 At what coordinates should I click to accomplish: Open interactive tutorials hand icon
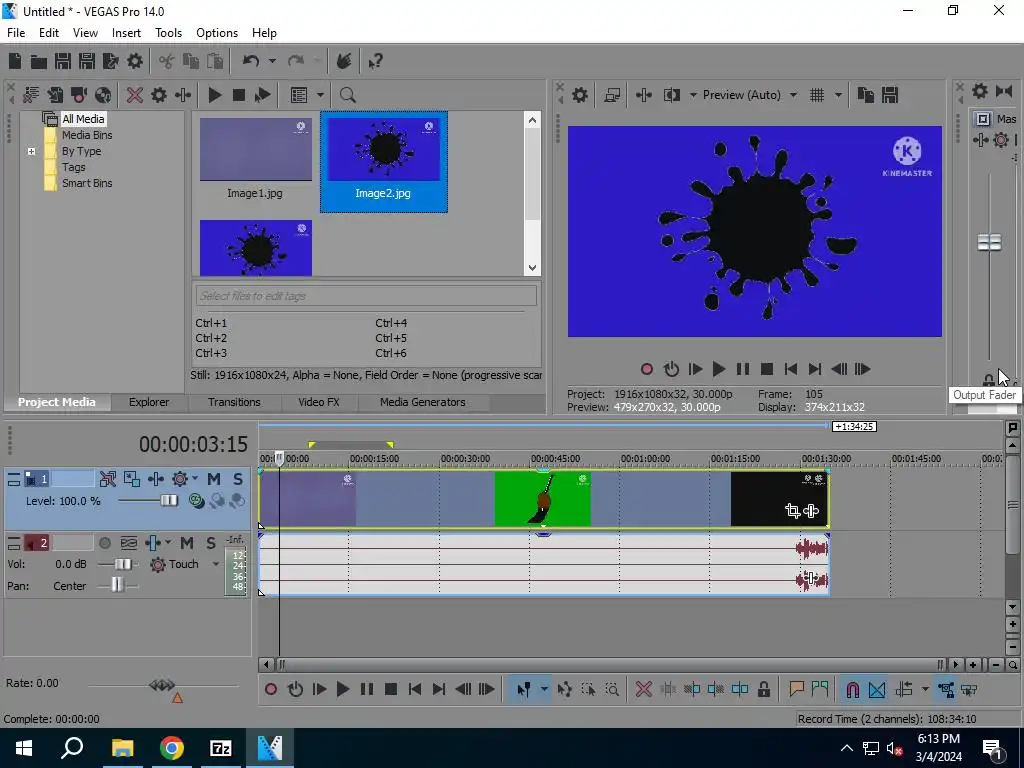344,61
